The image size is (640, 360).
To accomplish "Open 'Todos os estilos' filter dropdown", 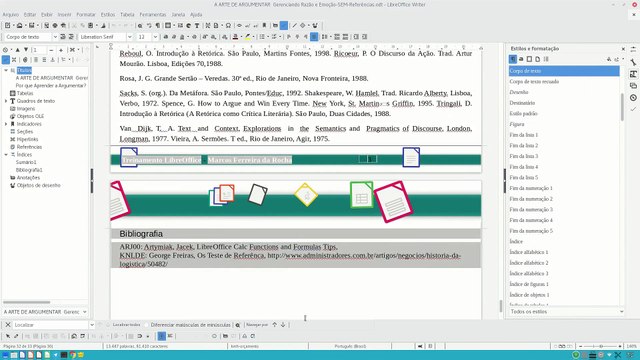I will point(566,312).
